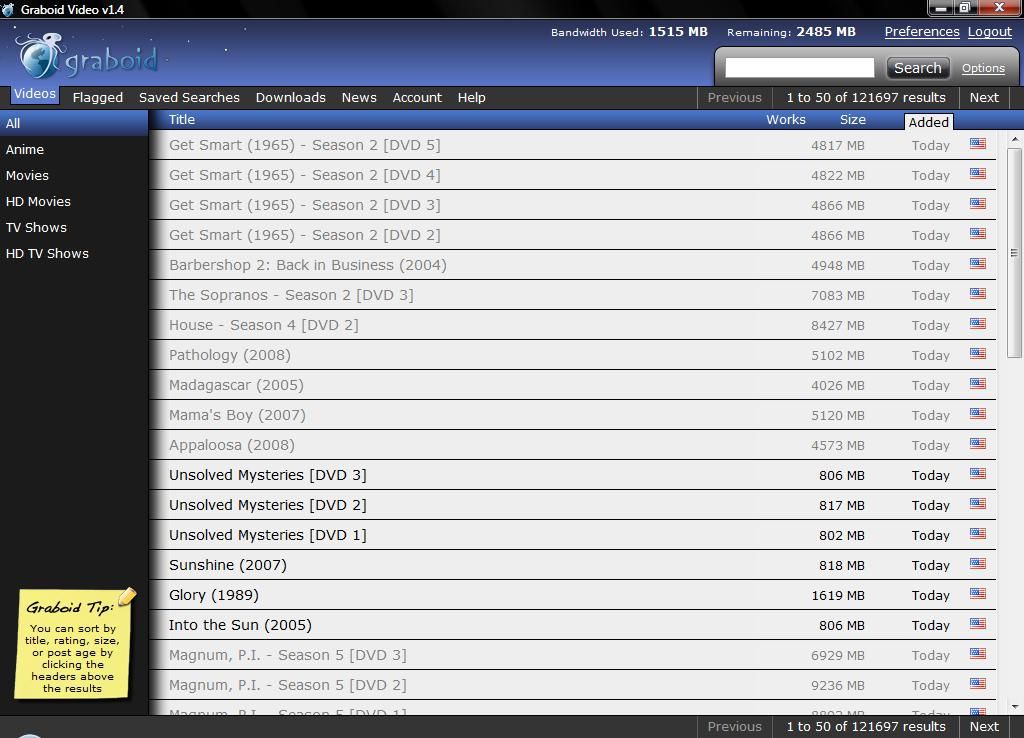The width and height of the screenshot is (1024, 738).
Task: Click the flag icon for Magnum P.I. DVD 2
Action: point(978,684)
